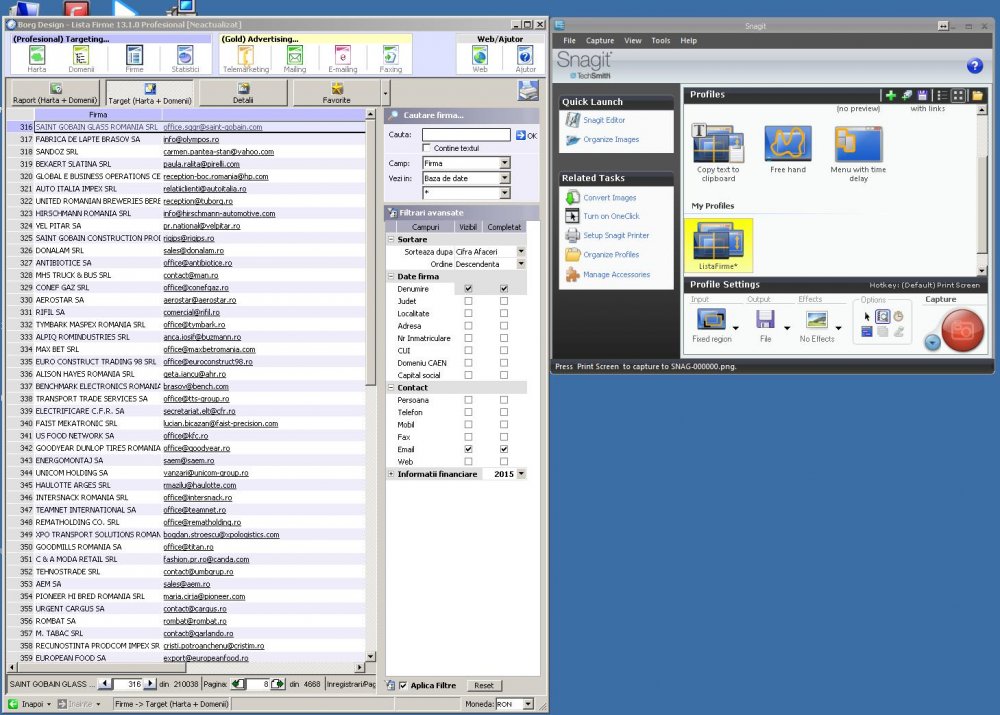Check the Localitate Vizibil checkbox

click(468, 313)
